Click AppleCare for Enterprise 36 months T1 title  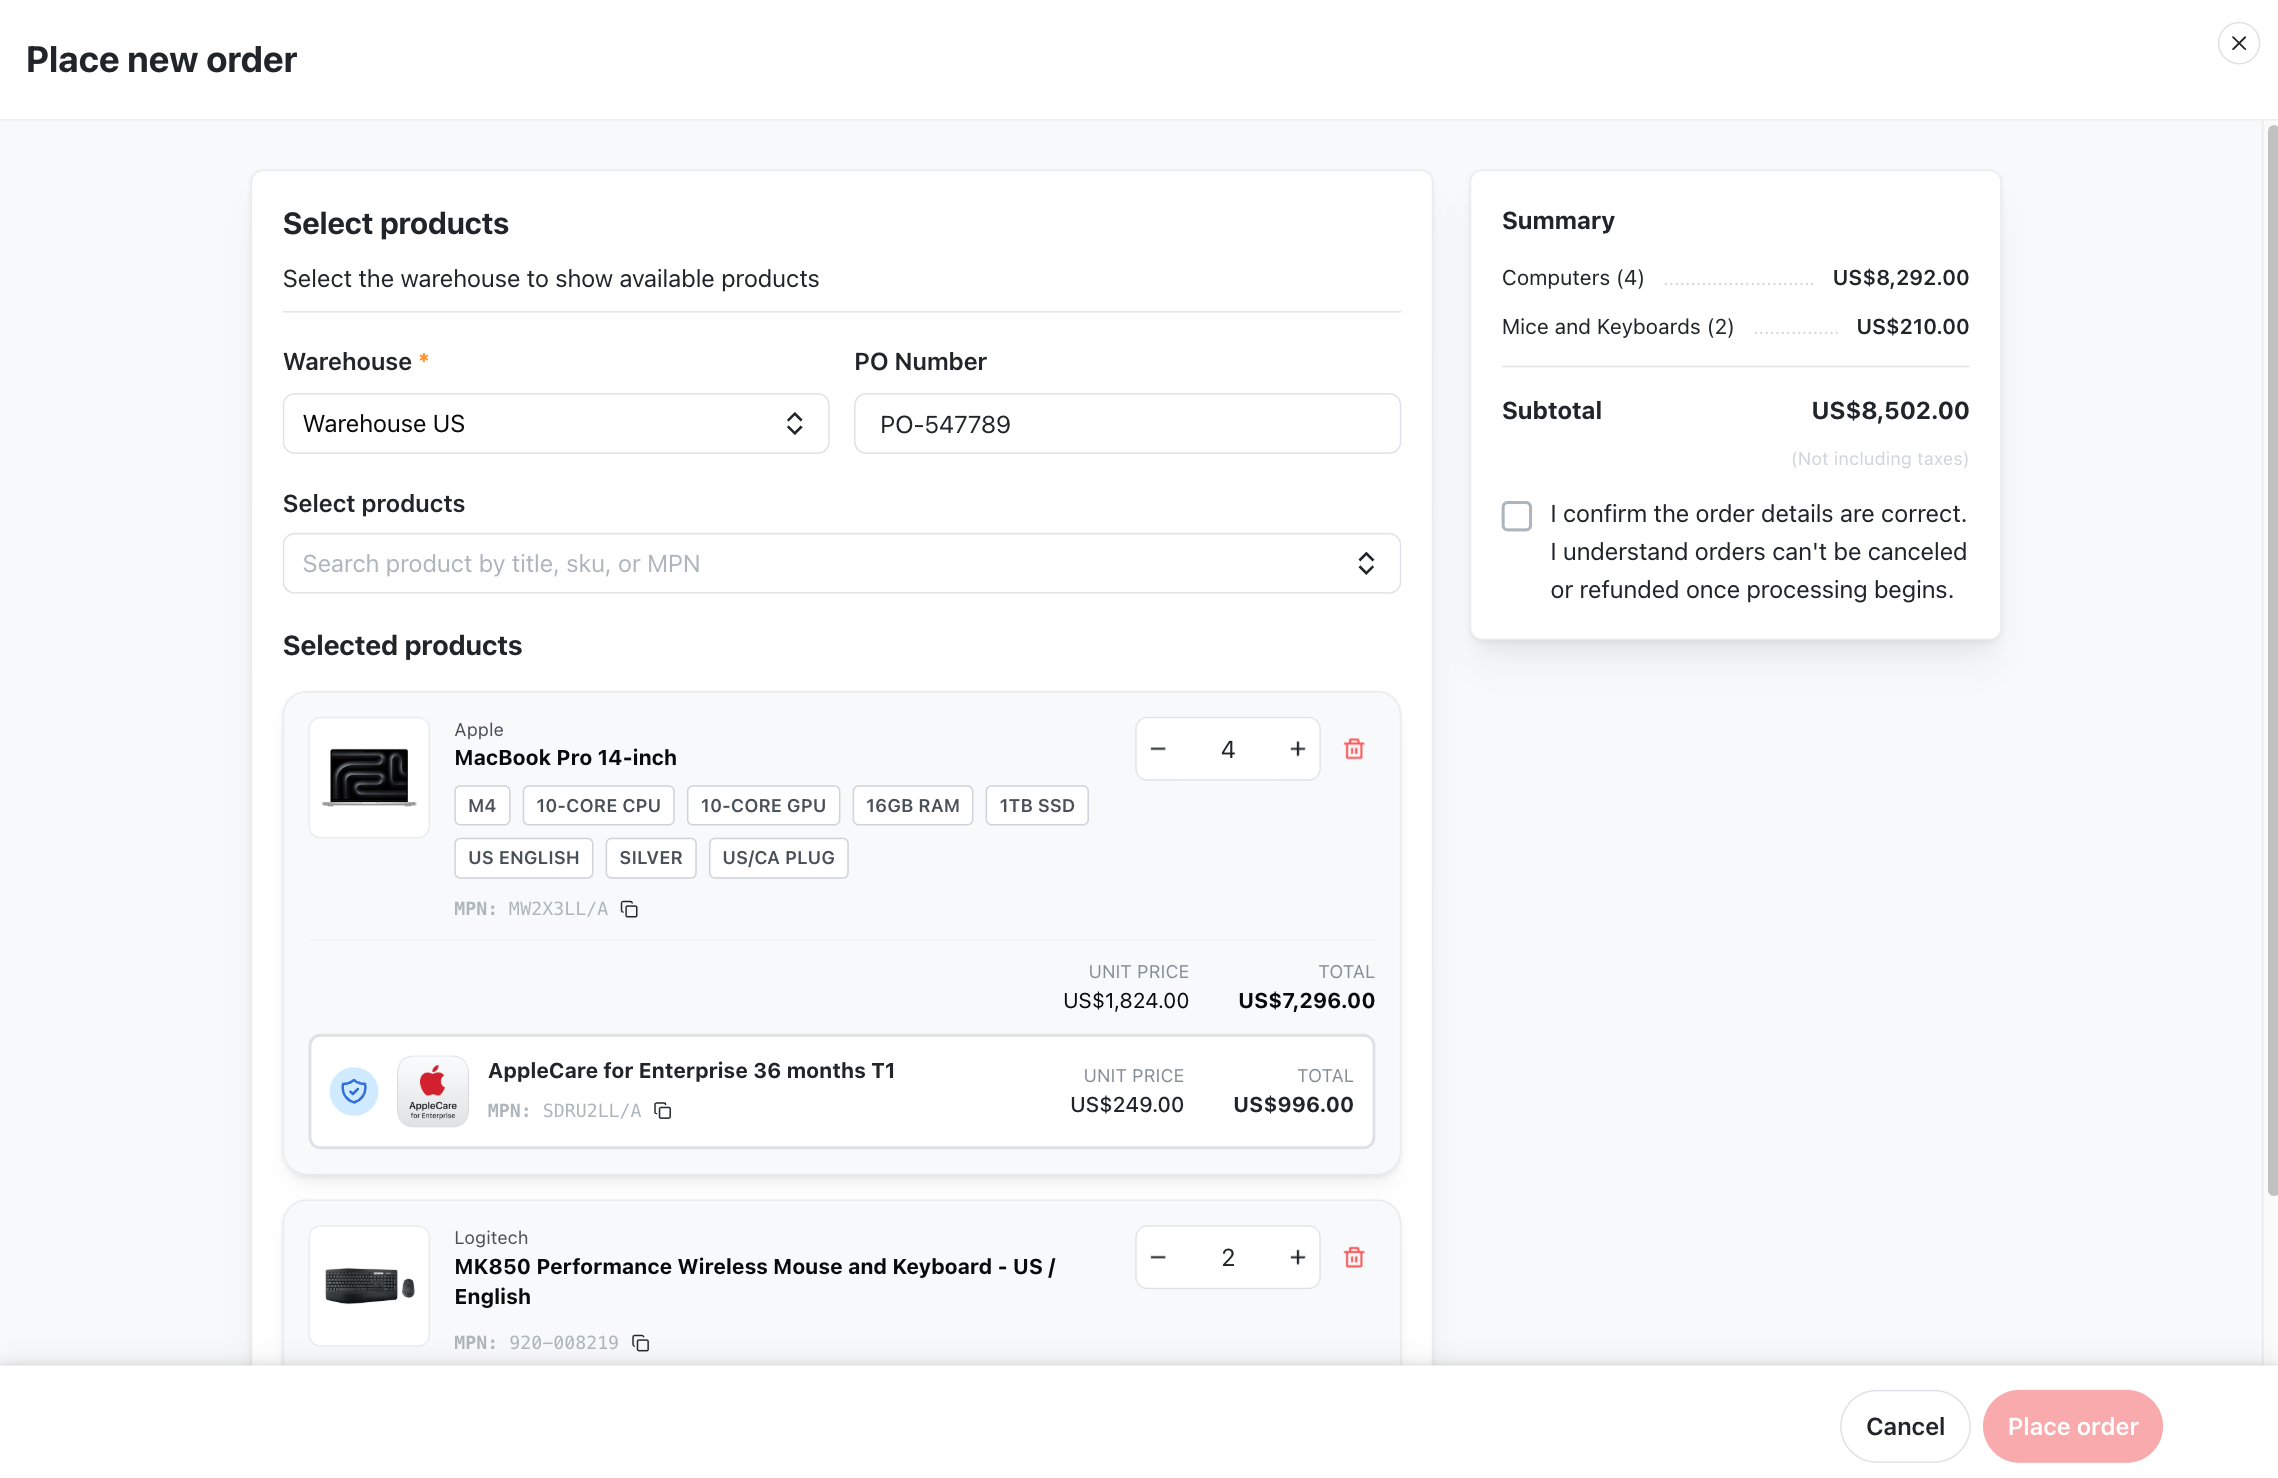[x=692, y=1070]
